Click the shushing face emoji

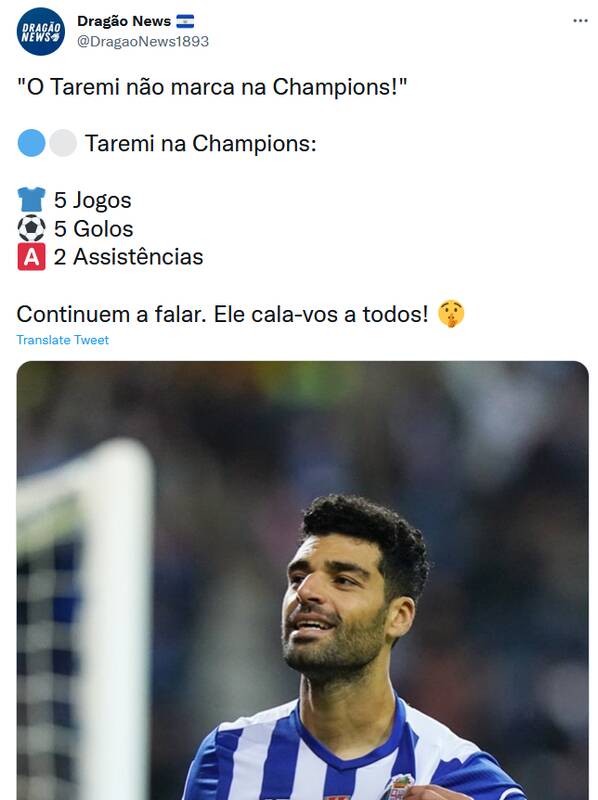(451, 314)
